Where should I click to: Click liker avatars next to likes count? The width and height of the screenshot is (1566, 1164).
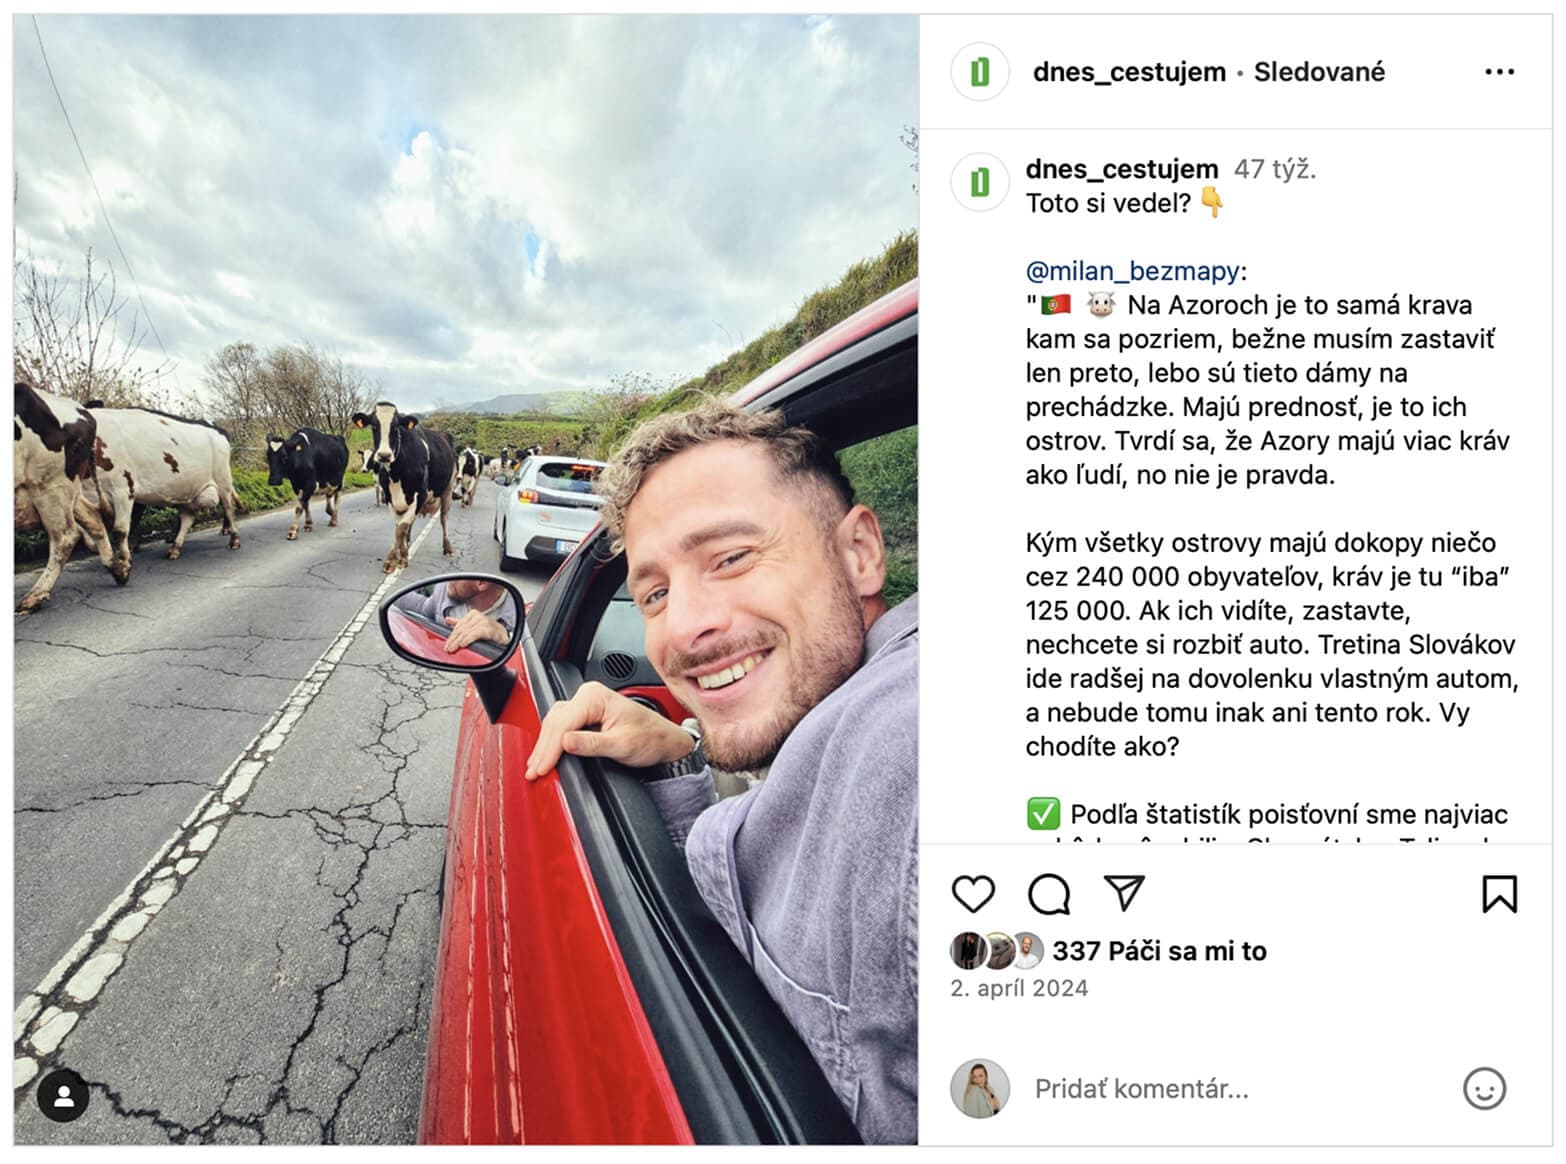point(996,951)
